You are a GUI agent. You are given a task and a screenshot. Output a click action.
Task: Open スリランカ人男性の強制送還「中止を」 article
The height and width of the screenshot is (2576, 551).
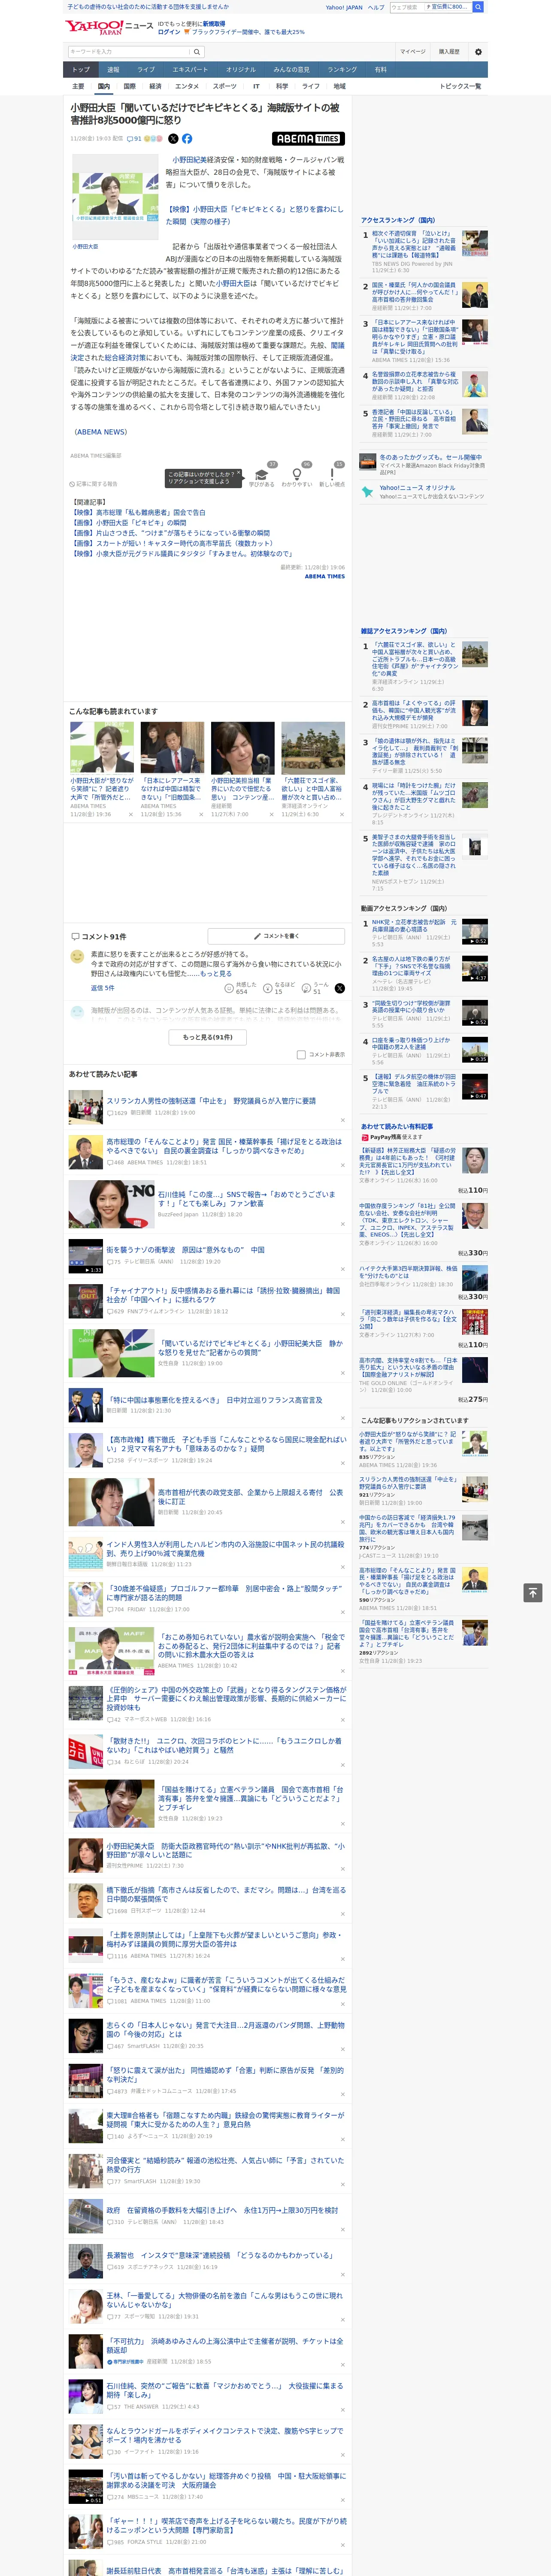211,1100
